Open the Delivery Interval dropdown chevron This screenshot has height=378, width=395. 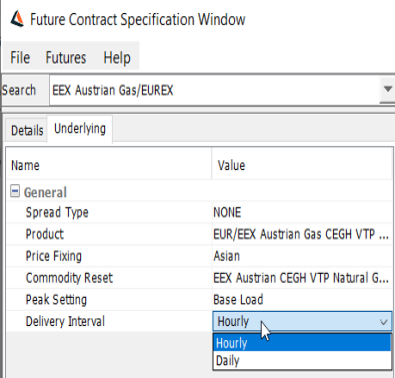(384, 322)
